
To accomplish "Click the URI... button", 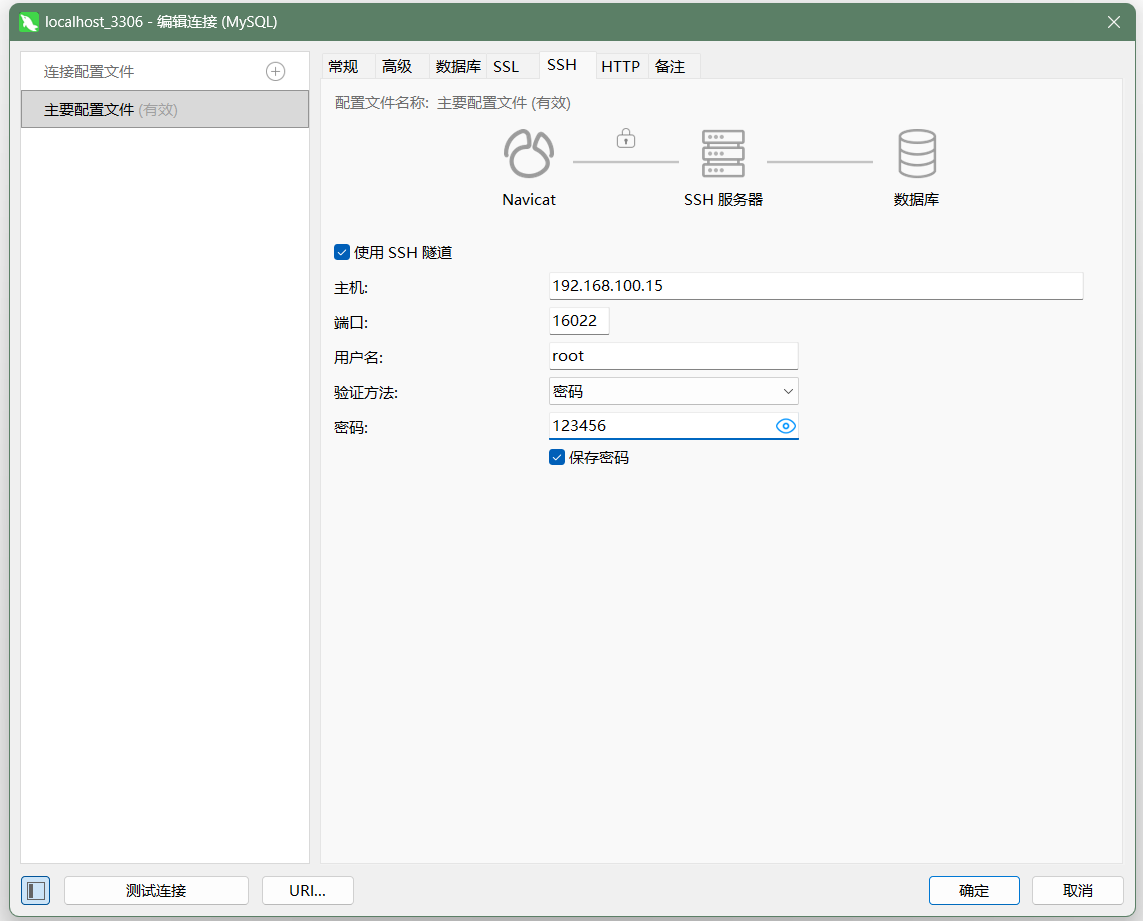I will point(308,890).
